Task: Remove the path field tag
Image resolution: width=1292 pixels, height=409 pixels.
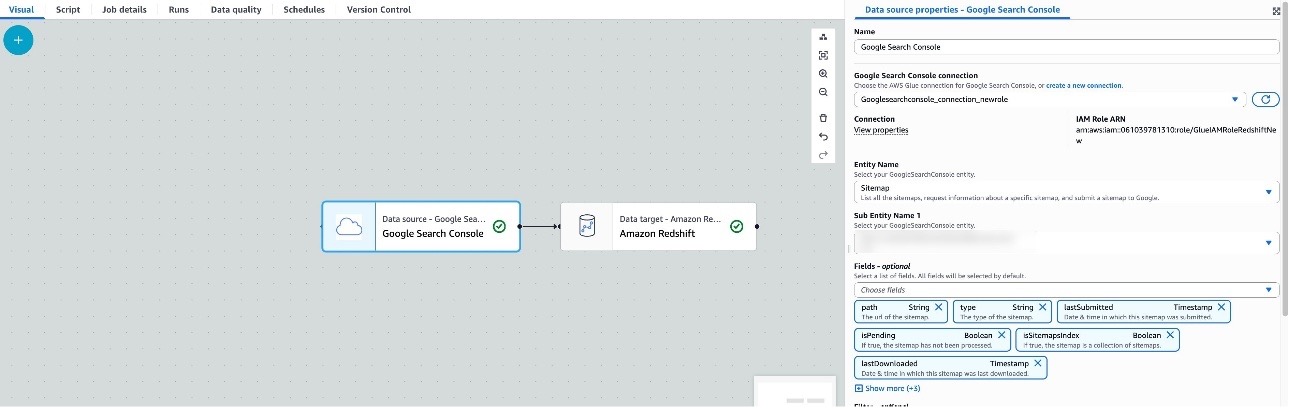Action: (x=940, y=307)
